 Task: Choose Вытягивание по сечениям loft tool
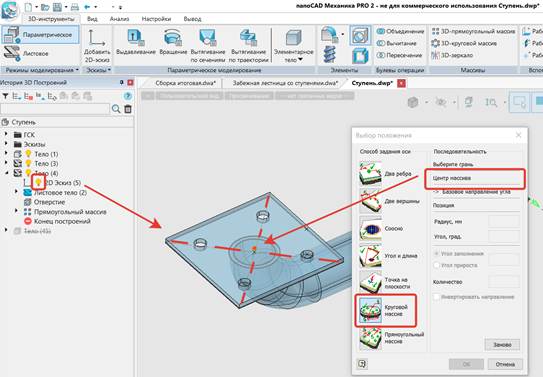208,46
